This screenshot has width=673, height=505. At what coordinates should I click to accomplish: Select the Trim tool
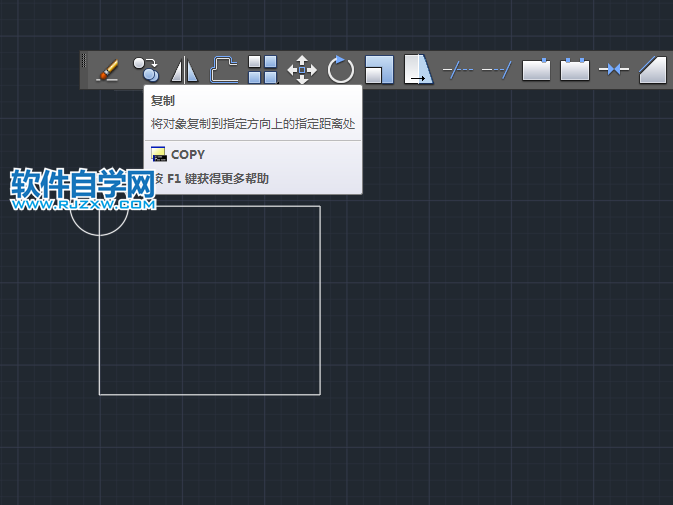458,69
